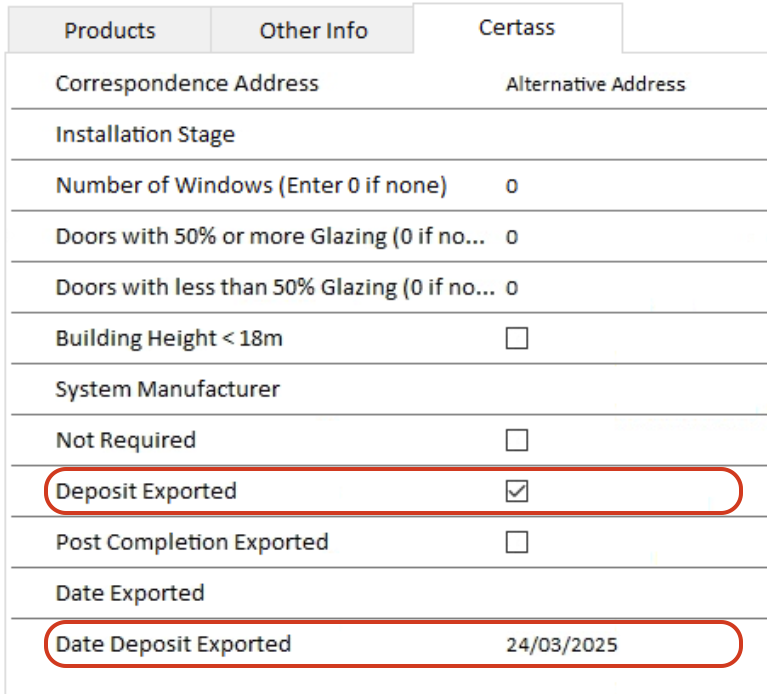Viewport: 767px width, 694px height.
Task: Uncheck the Deposit Exported checkbox
Action: point(517,492)
